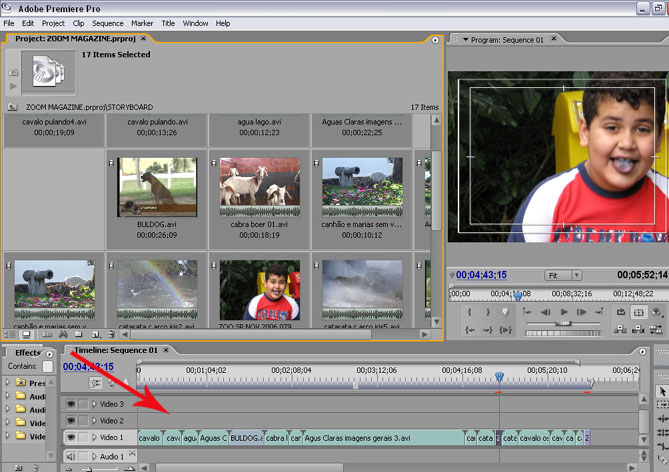The width and height of the screenshot is (669, 472).
Task: Click the Go to In Point icon
Action: point(470,330)
